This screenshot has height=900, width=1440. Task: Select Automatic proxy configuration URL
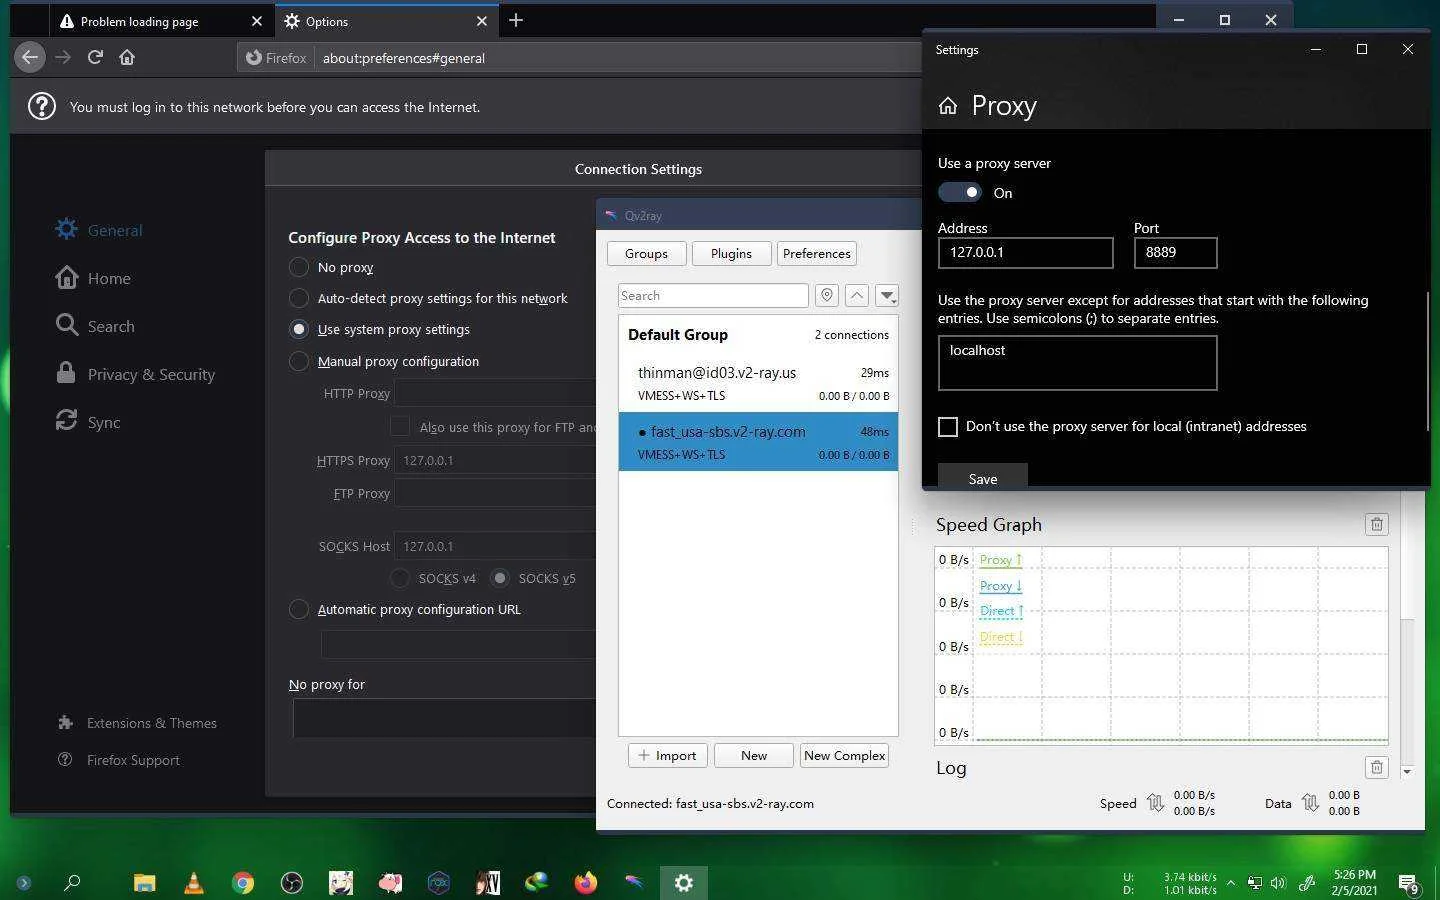pyautogui.click(x=298, y=609)
